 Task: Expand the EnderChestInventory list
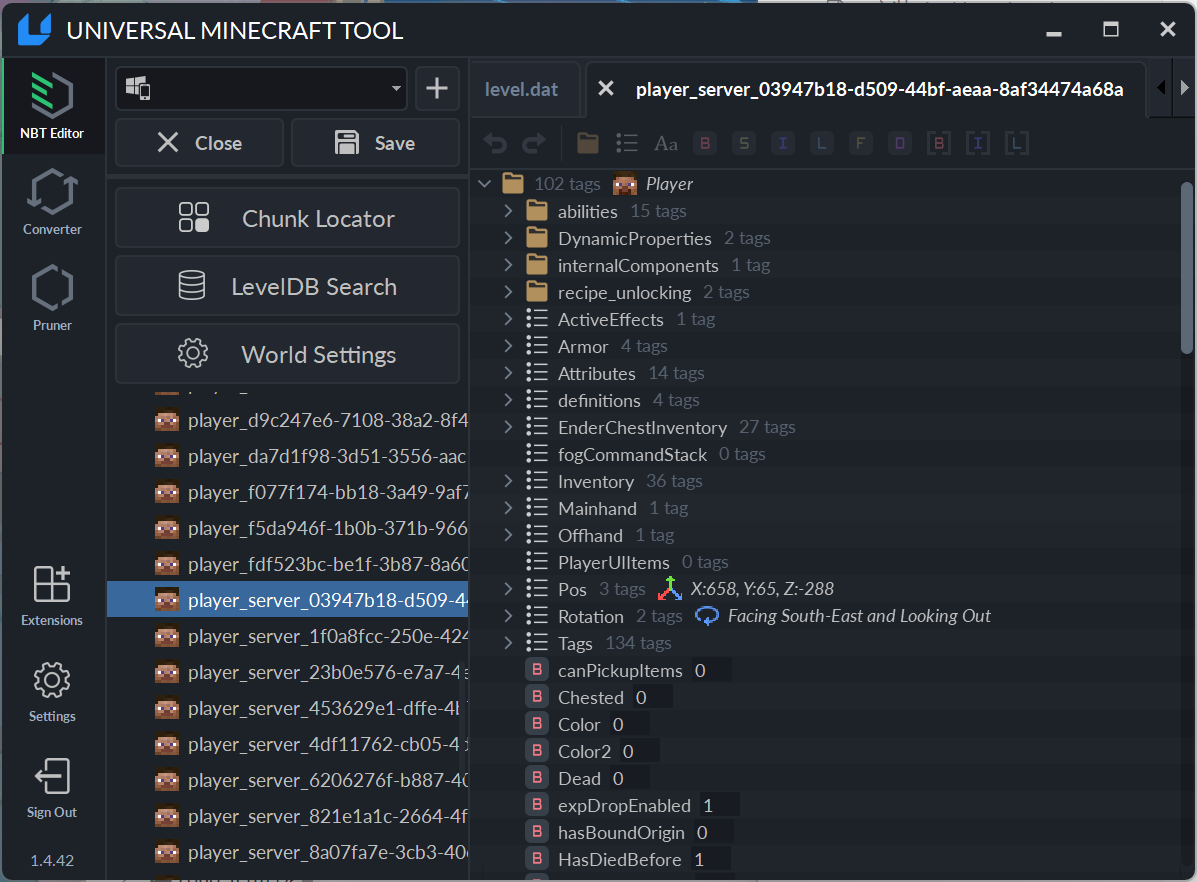click(x=508, y=427)
